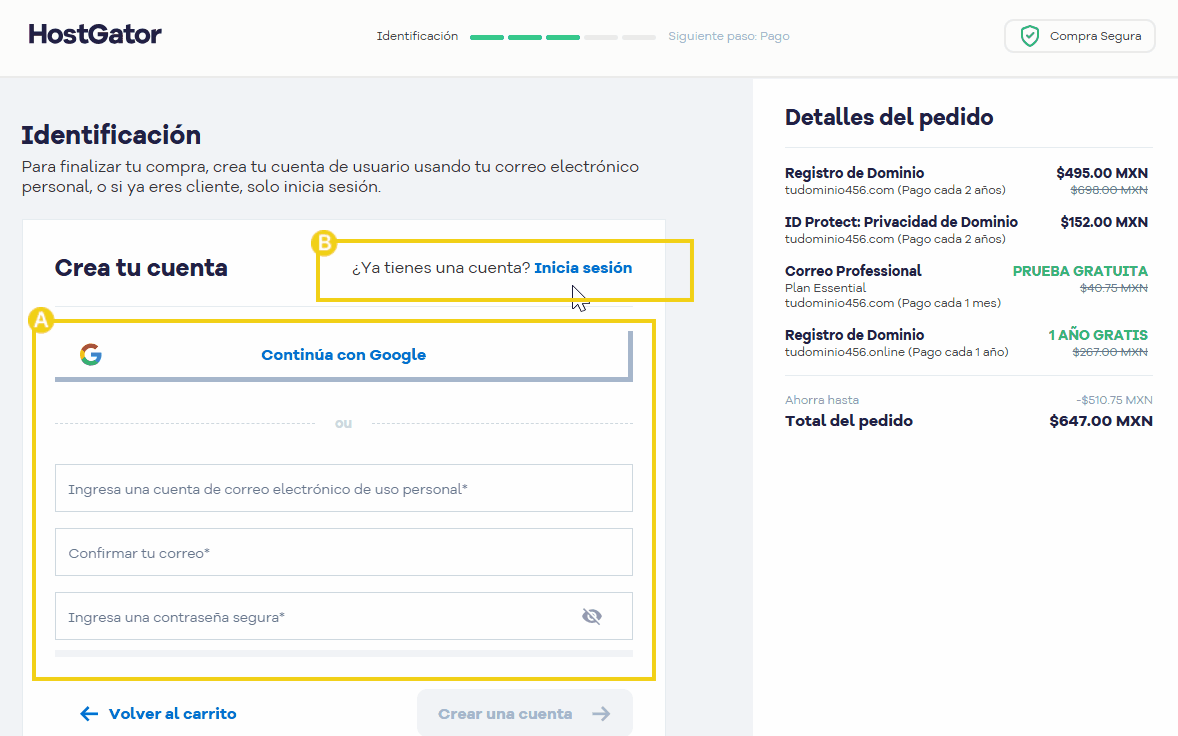Focus the secure password field
The image size is (1178, 736).
click(343, 616)
